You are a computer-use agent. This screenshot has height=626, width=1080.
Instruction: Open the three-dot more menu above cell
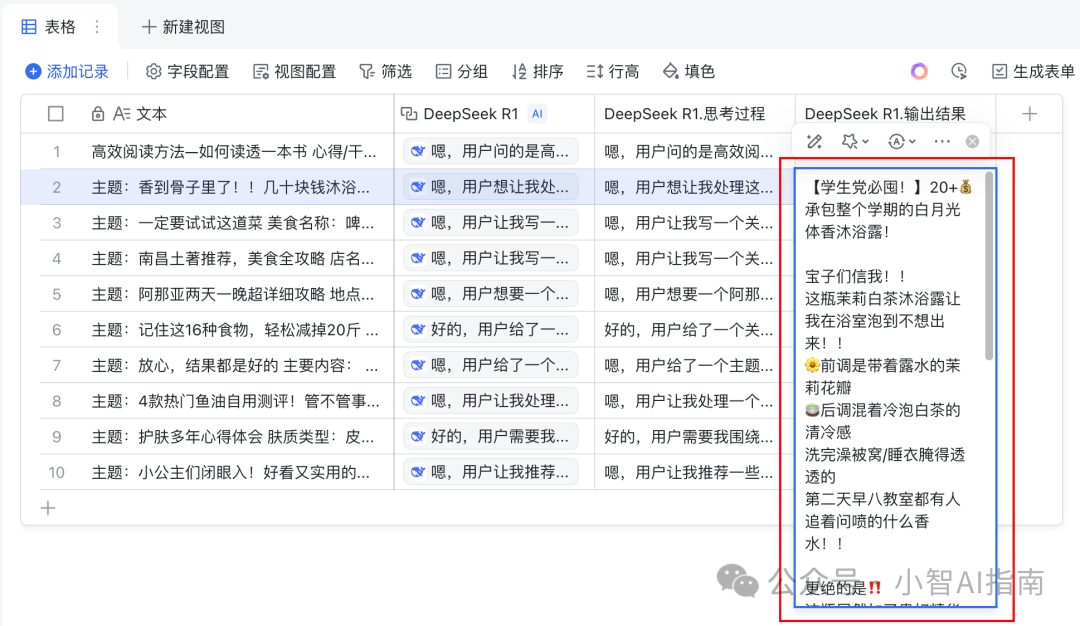[941, 142]
